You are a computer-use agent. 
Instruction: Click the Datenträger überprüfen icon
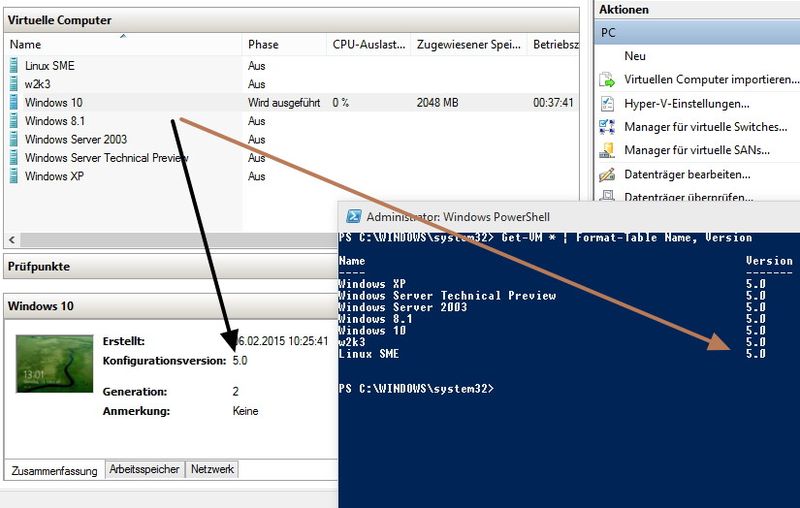tap(607, 195)
